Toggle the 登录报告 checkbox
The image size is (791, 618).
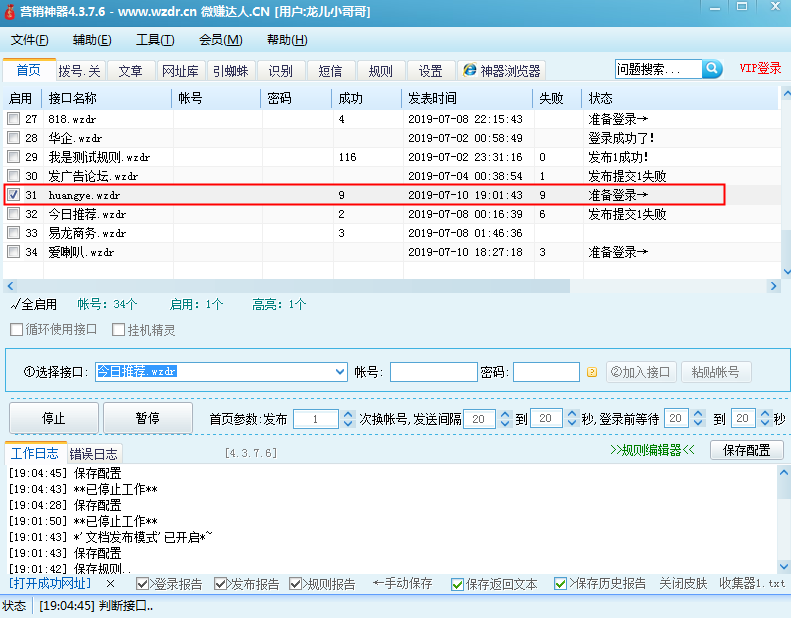142,584
